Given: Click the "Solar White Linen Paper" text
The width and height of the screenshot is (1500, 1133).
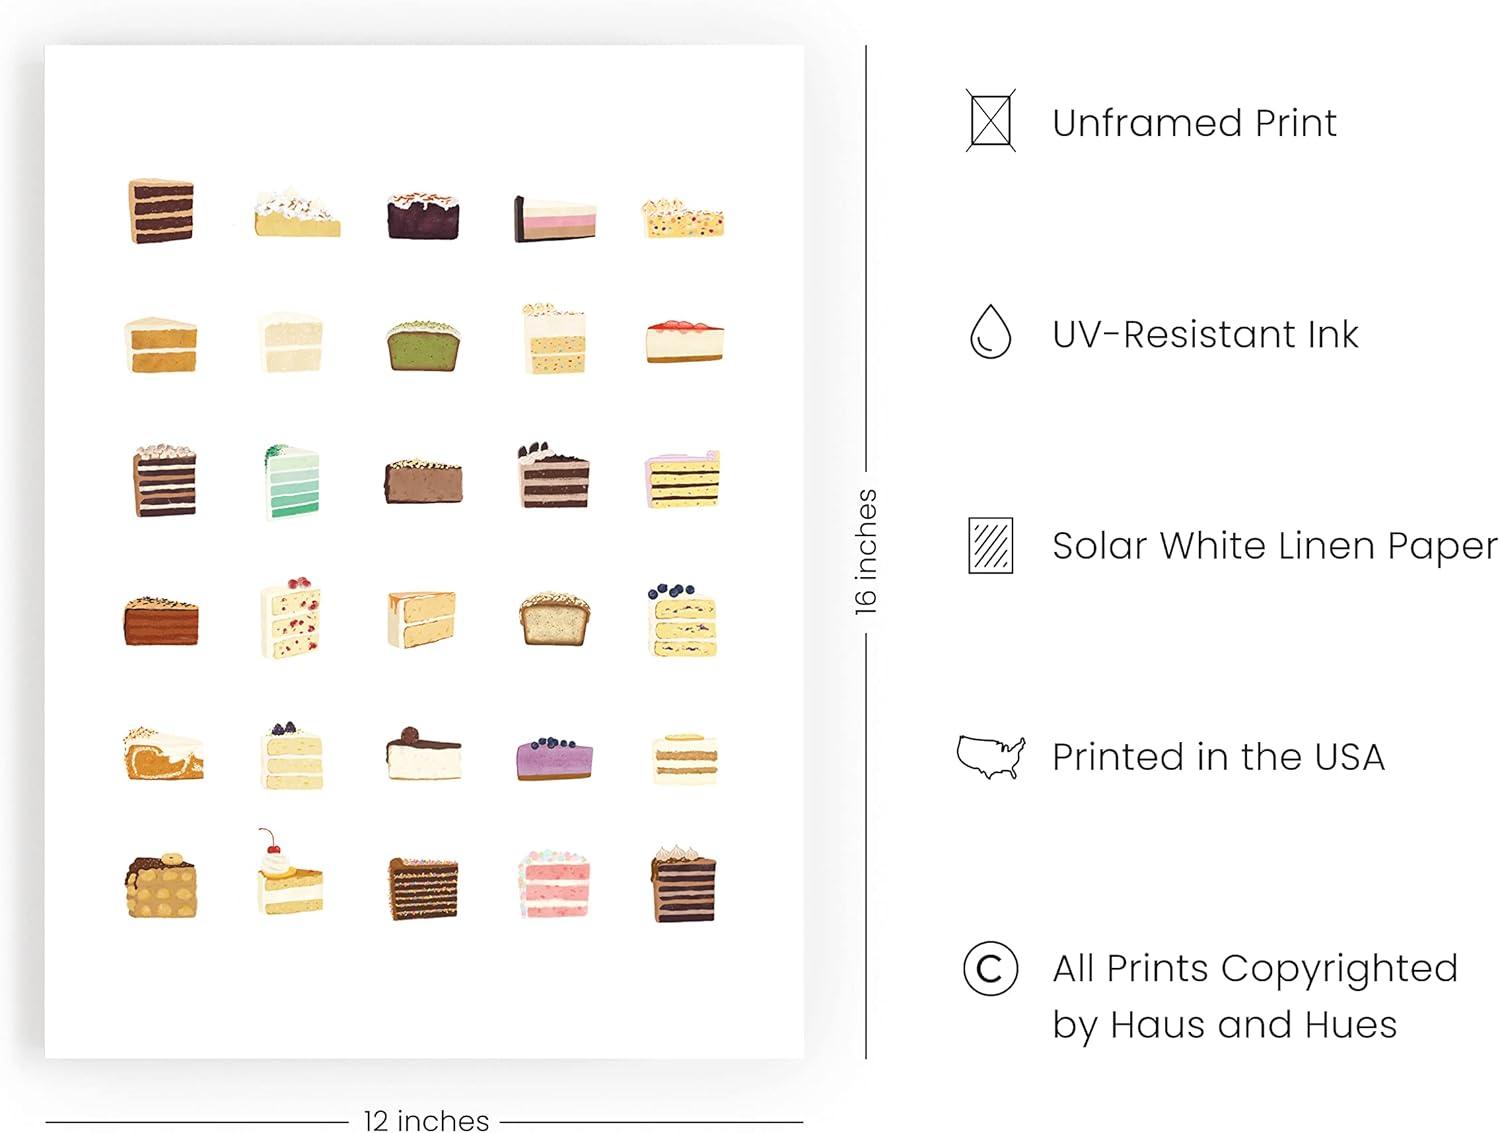Looking at the screenshot, I should [x=1274, y=546].
